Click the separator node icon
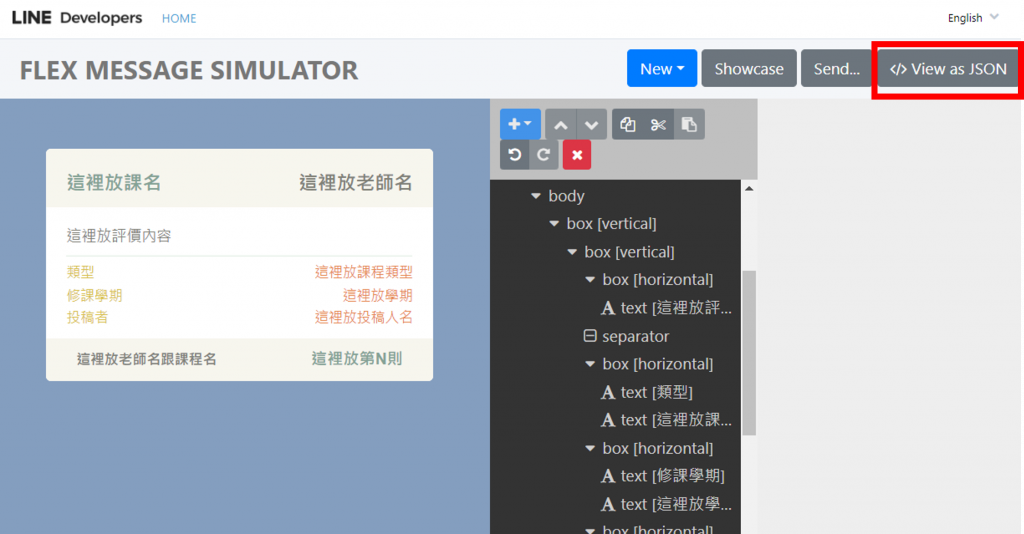The image size is (1024, 534). [590, 336]
